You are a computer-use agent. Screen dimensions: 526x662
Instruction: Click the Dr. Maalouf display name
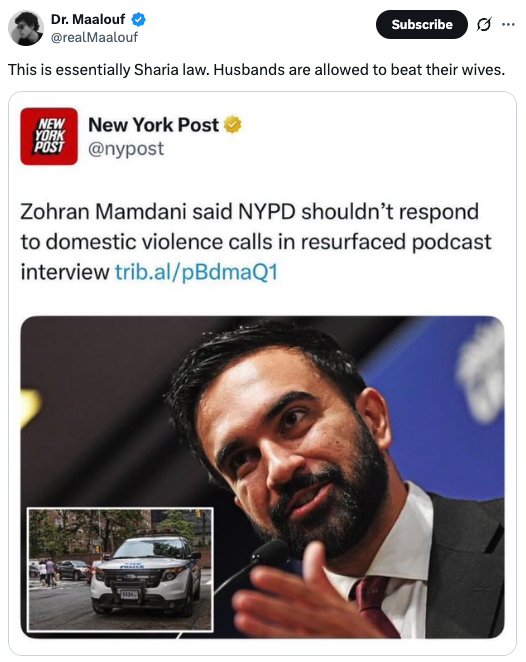(88, 19)
